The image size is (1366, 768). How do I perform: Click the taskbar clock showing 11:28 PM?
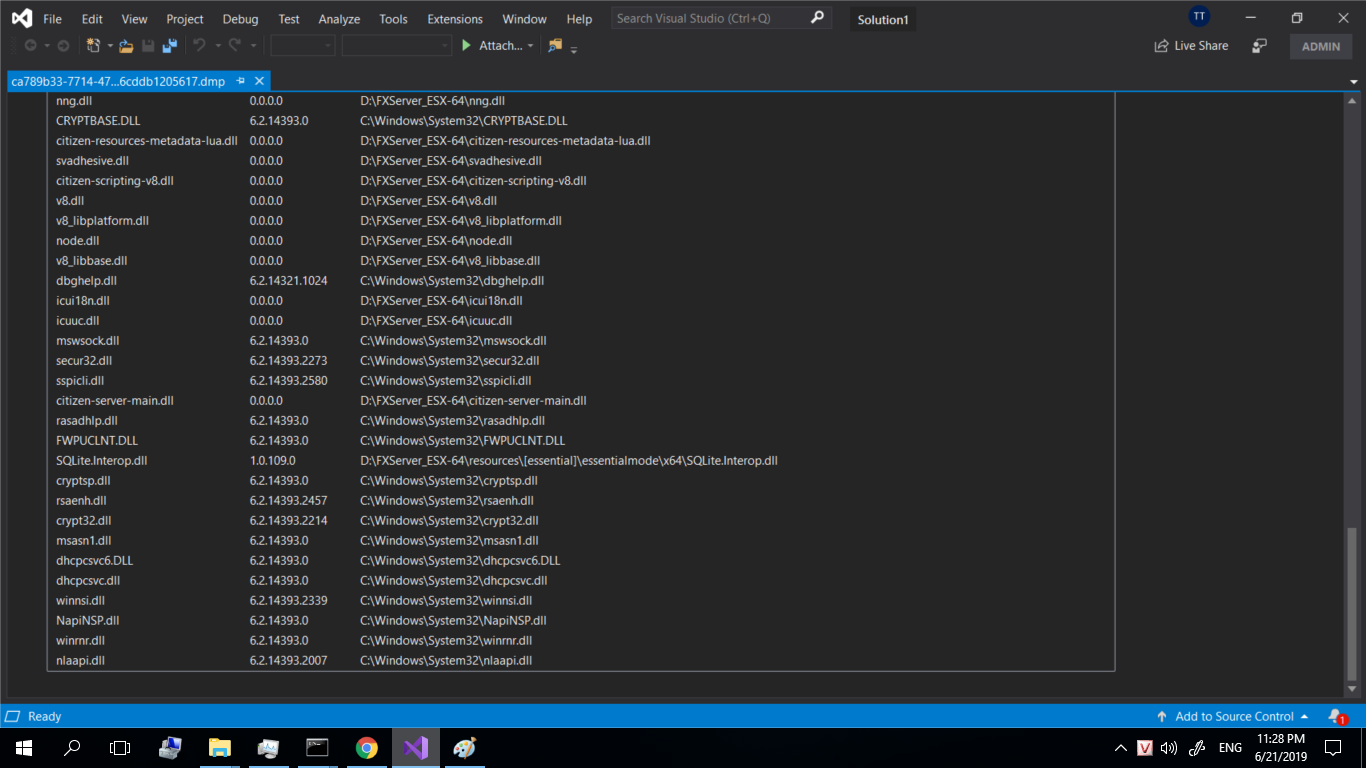click(1281, 747)
